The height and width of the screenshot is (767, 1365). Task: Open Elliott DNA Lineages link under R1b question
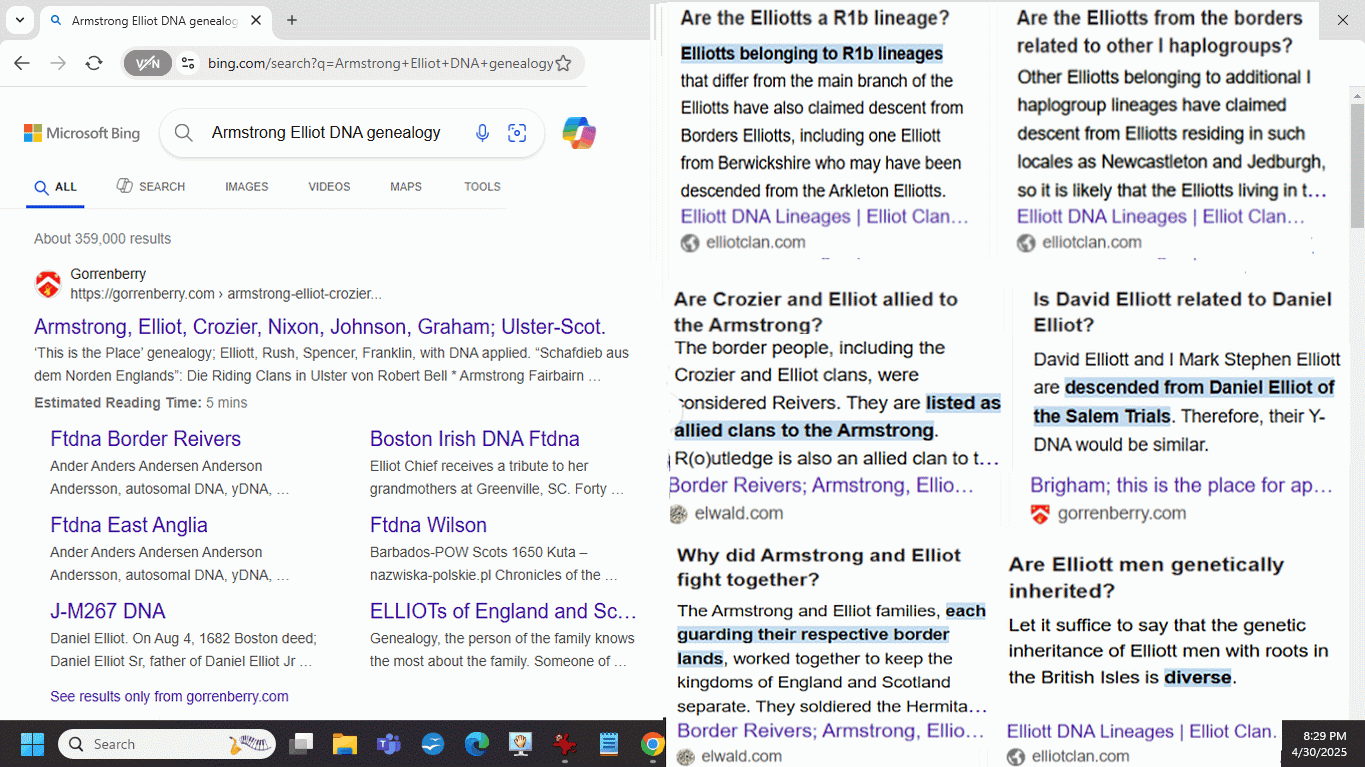824,216
